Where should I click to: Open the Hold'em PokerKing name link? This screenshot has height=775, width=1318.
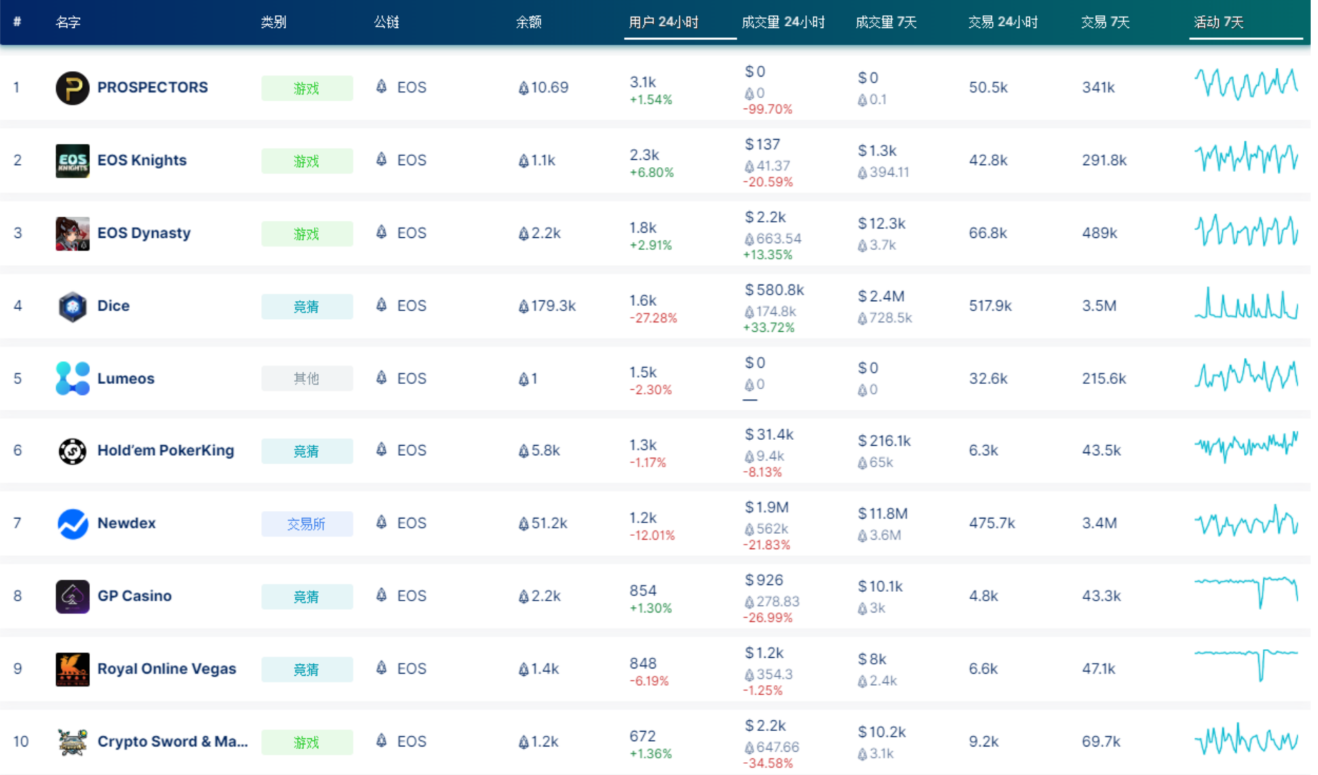point(166,451)
